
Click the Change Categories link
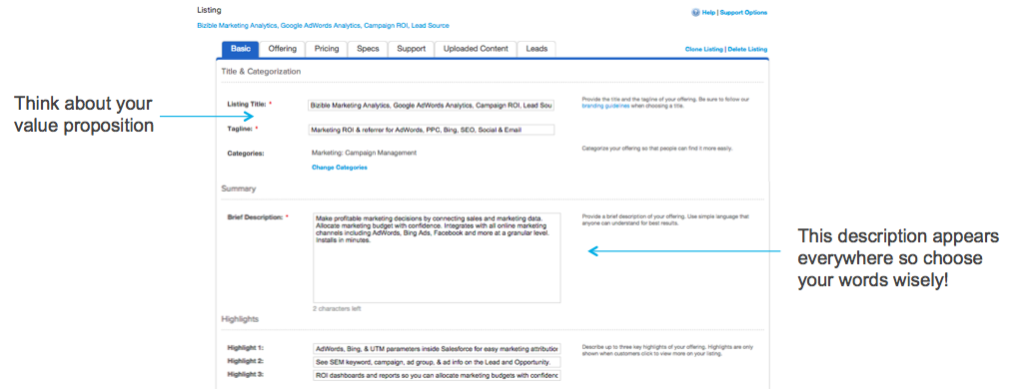click(x=340, y=168)
